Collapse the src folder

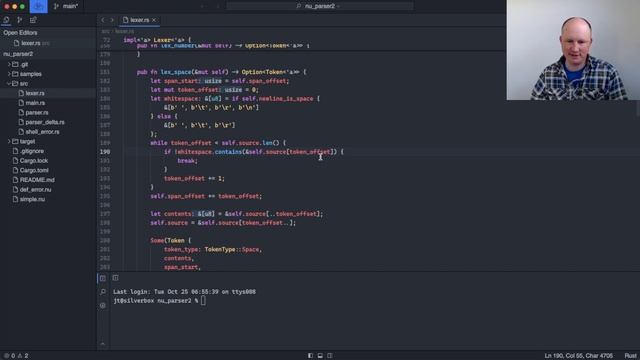[x=9, y=83]
